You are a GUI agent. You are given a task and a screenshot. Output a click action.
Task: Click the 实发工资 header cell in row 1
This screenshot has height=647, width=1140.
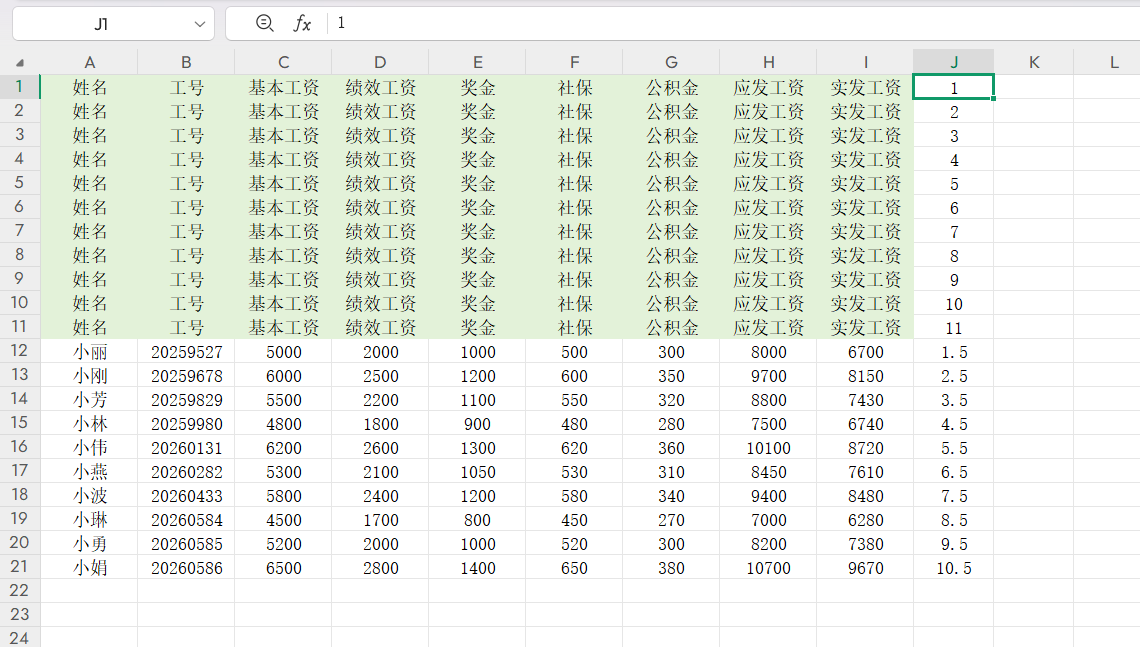[865, 88]
